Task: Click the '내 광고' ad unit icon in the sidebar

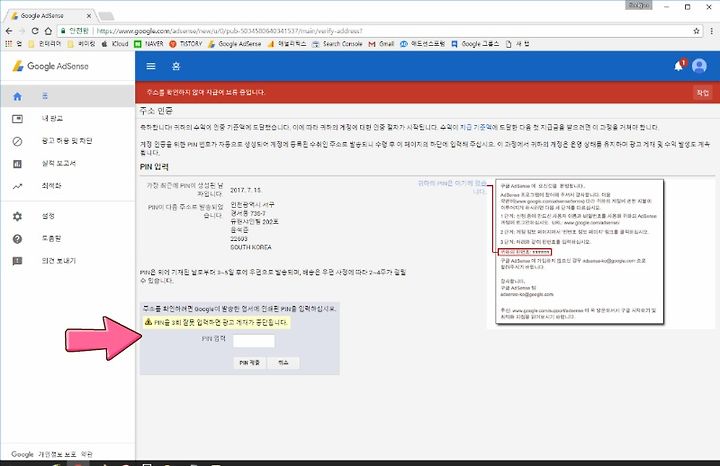Action: click(x=17, y=119)
